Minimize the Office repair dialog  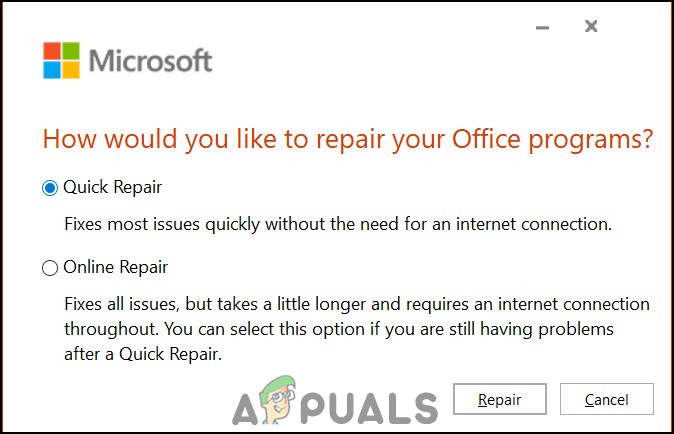[x=543, y=27]
